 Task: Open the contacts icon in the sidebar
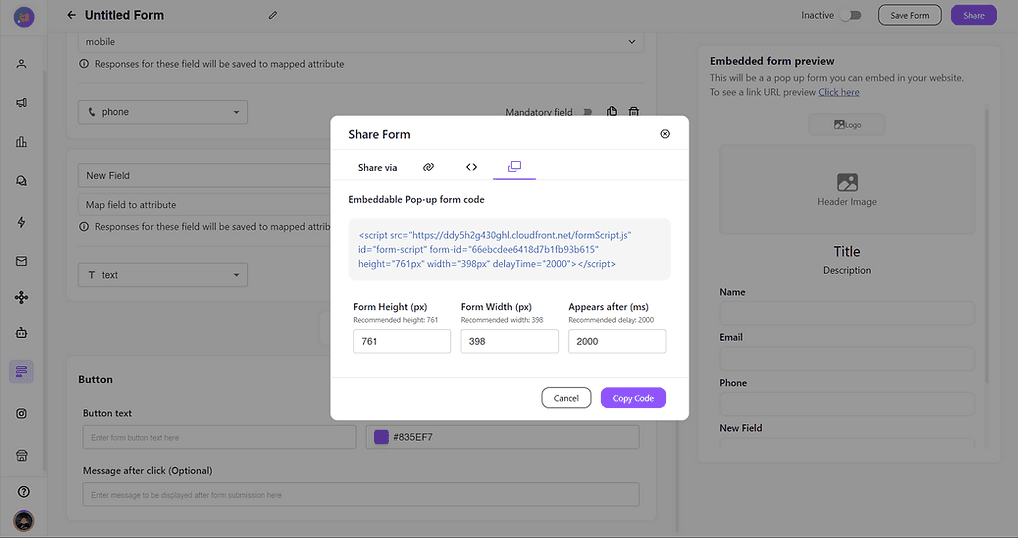coord(21,64)
